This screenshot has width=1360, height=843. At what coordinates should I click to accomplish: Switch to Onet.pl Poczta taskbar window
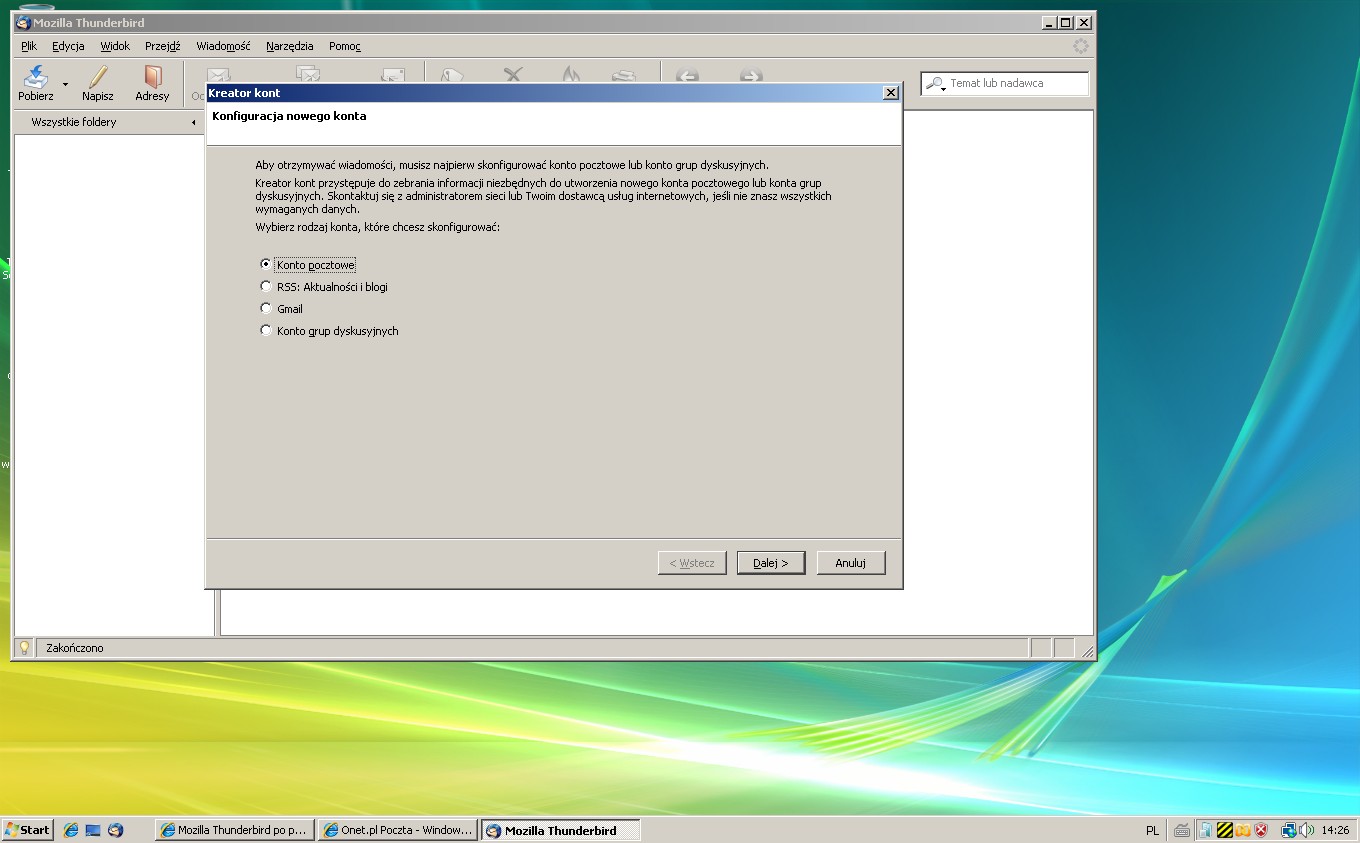pyautogui.click(x=397, y=830)
